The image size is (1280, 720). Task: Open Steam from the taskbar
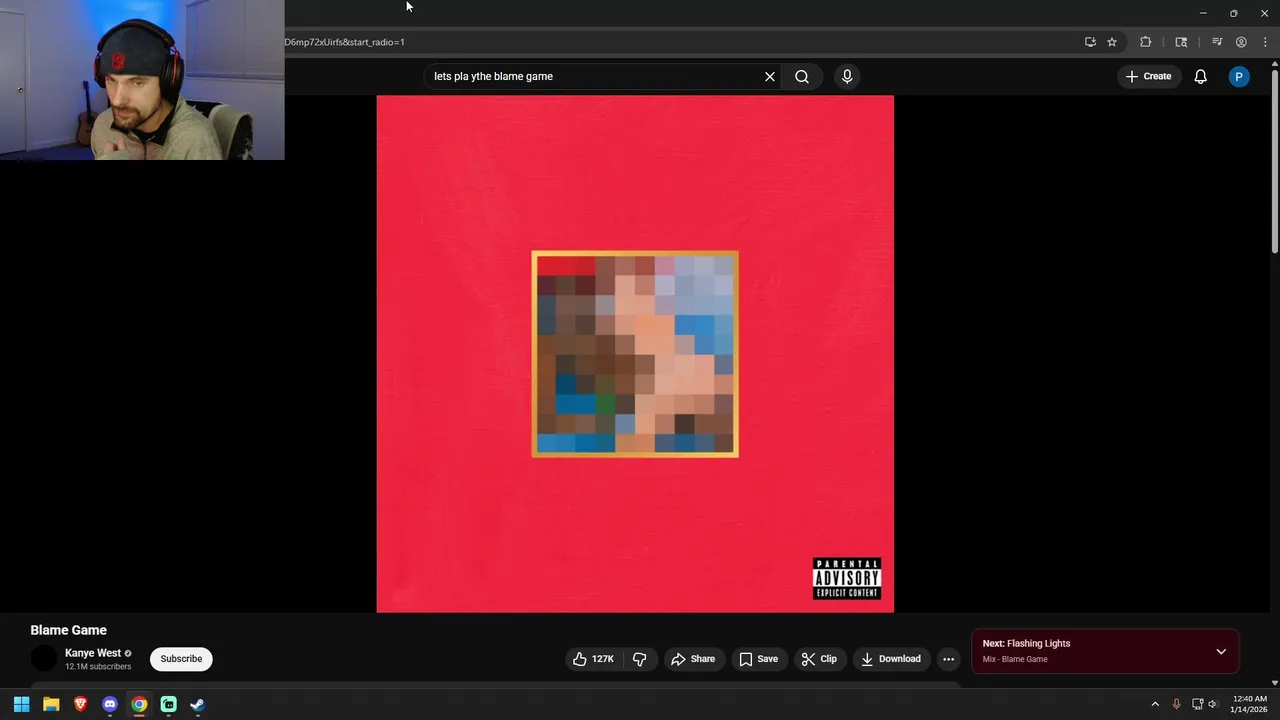coord(198,704)
